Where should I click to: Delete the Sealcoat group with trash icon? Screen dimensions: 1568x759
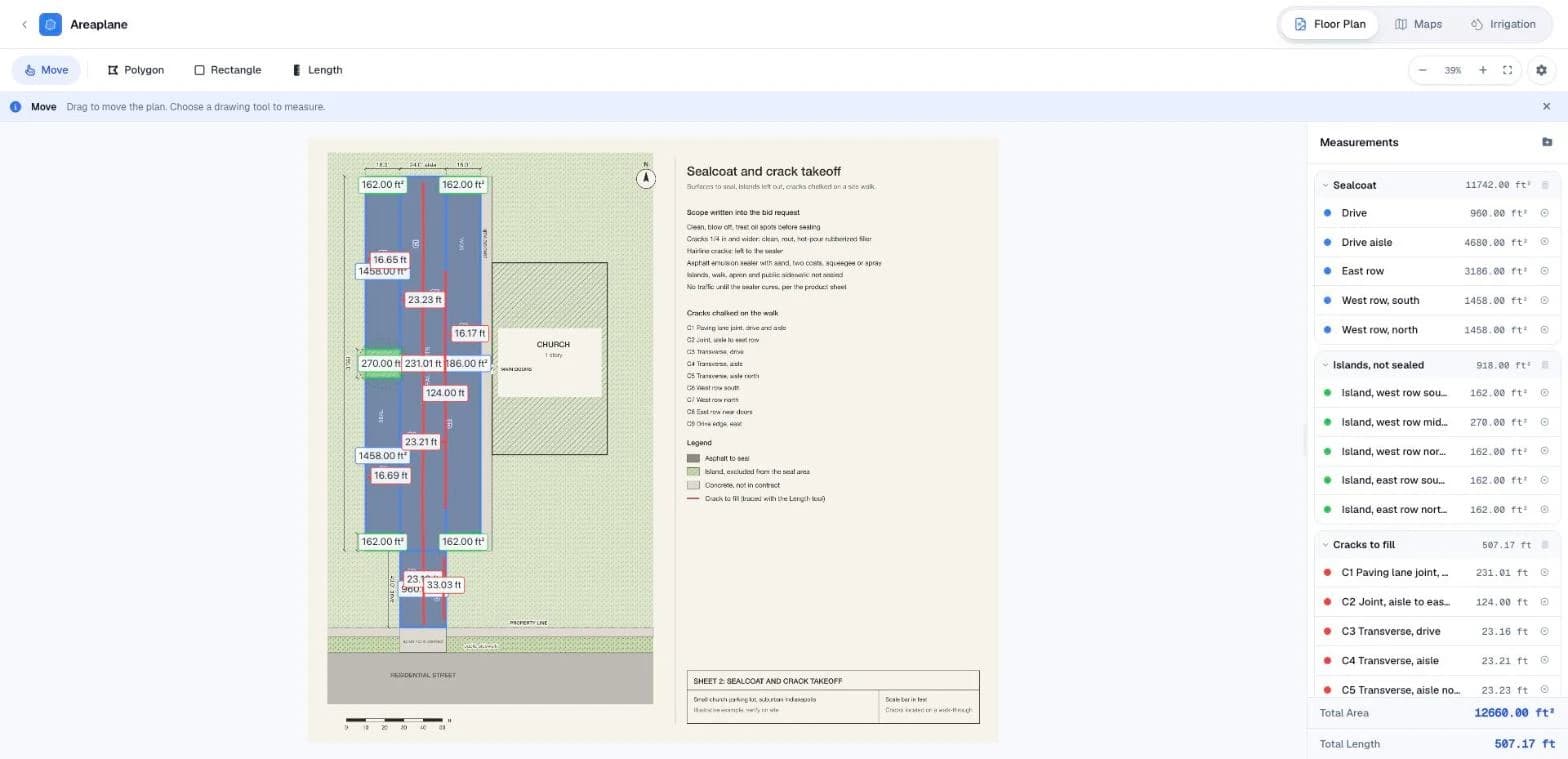[x=1544, y=185]
